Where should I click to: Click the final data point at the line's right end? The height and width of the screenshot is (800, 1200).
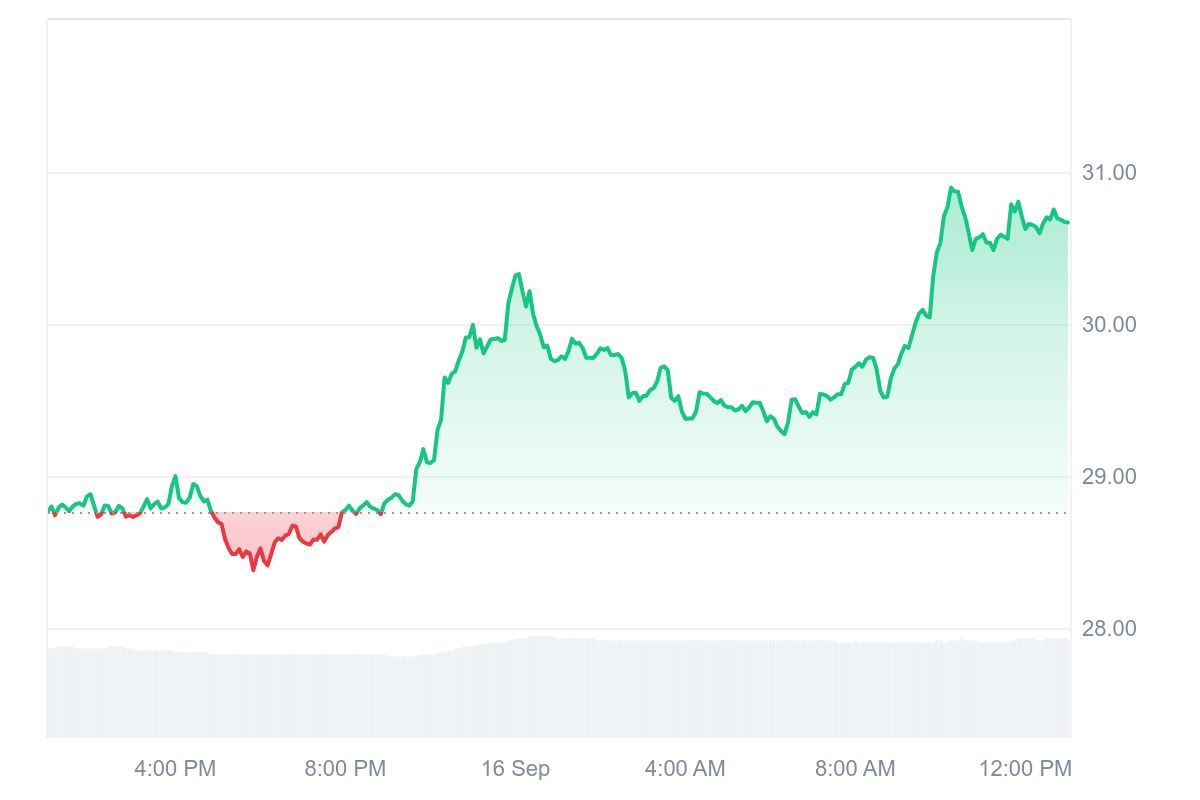coord(1068,222)
